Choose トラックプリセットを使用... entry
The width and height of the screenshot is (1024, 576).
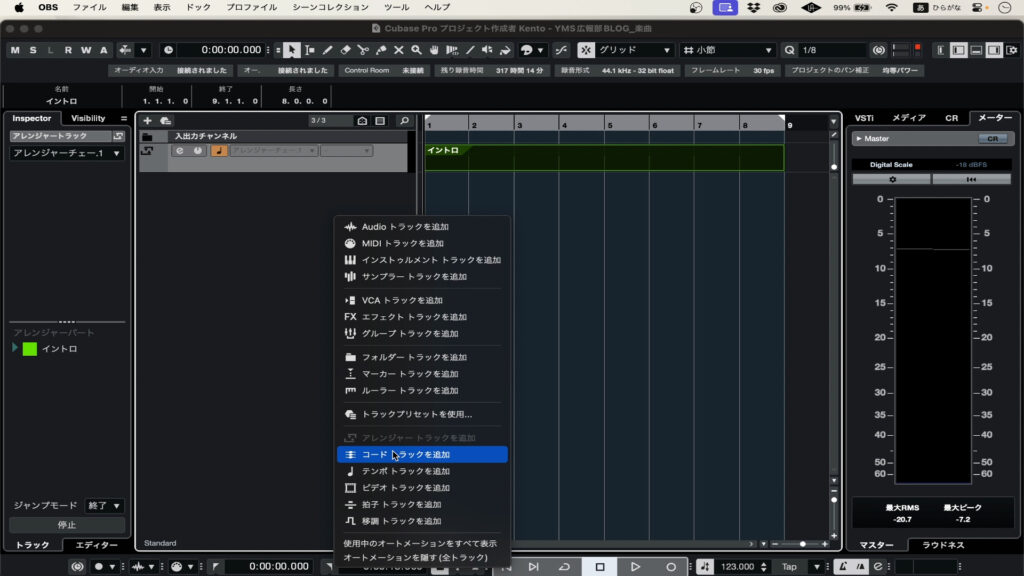[422, 414]
